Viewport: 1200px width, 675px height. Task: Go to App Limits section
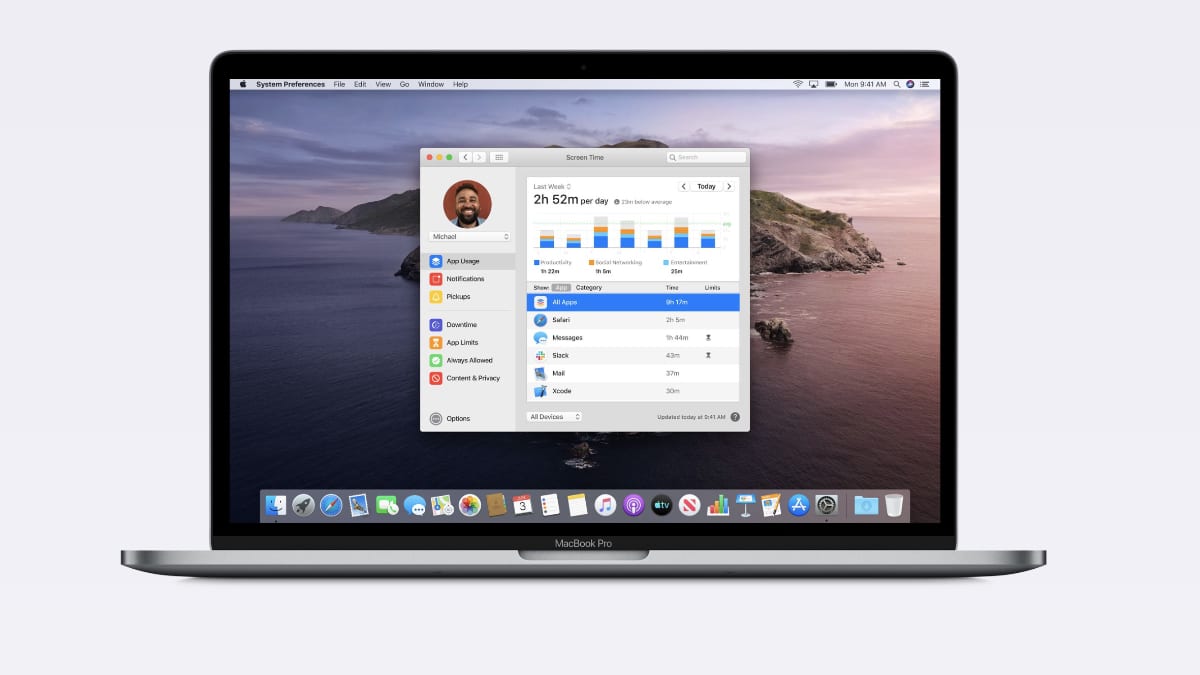point(461,343)
